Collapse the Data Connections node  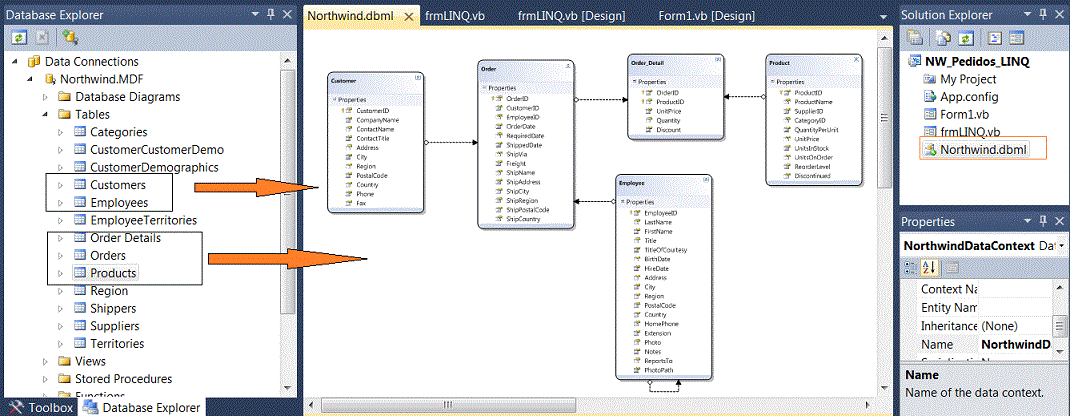point(16,61)
